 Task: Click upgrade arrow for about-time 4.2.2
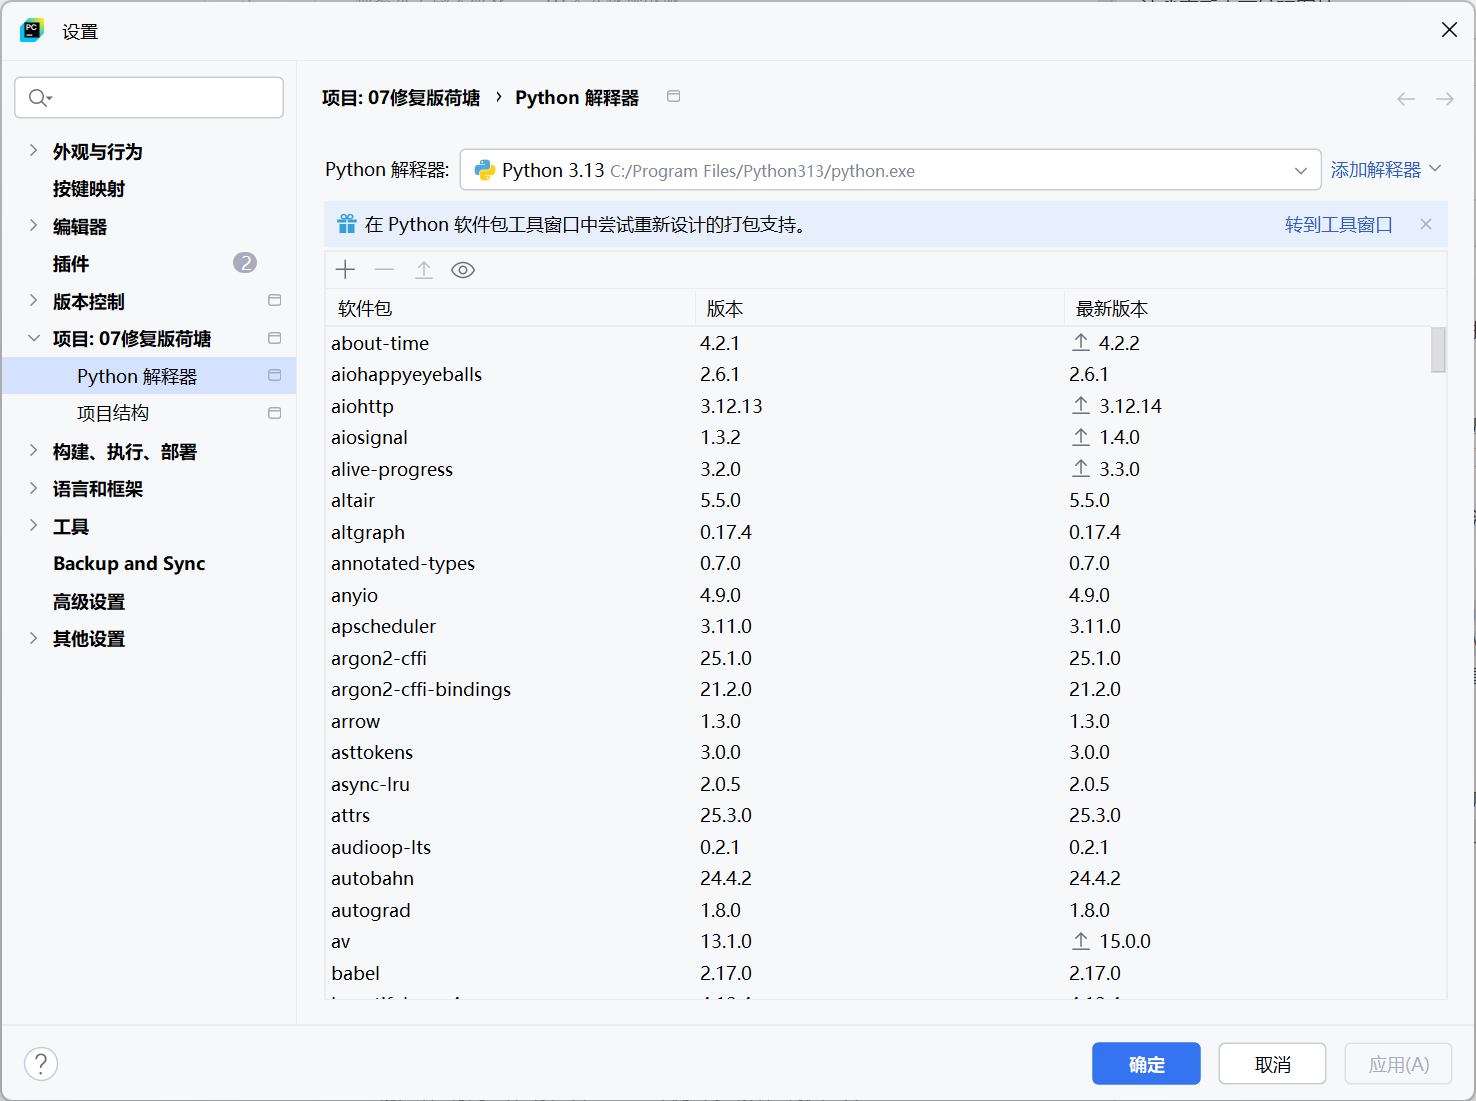(1081, 342)
